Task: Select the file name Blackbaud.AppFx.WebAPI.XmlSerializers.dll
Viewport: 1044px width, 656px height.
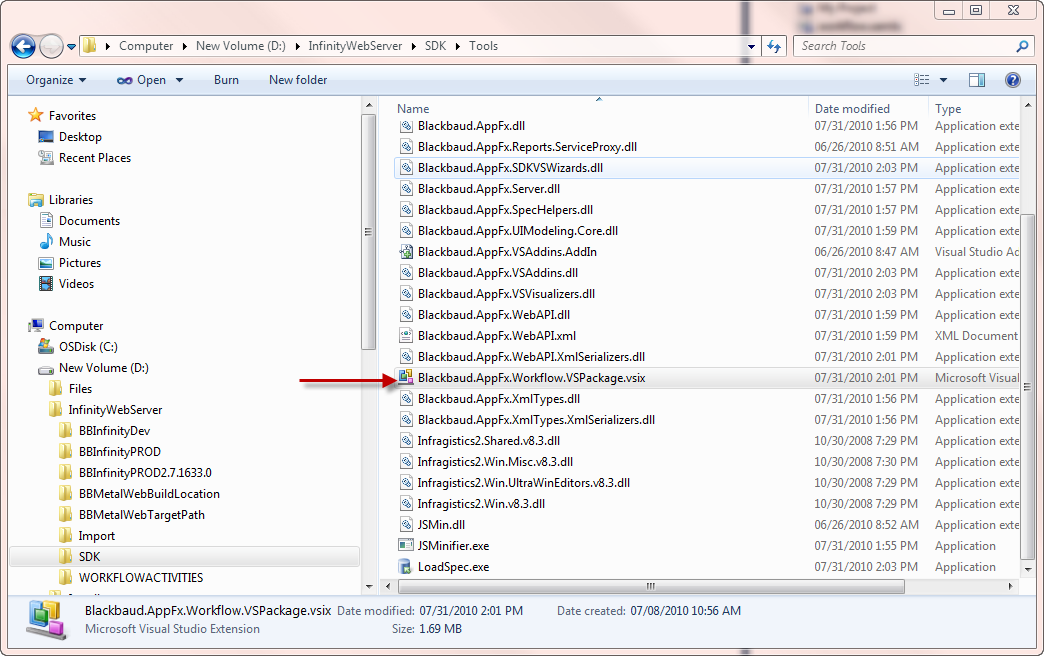Action: [x=531, y=357]
